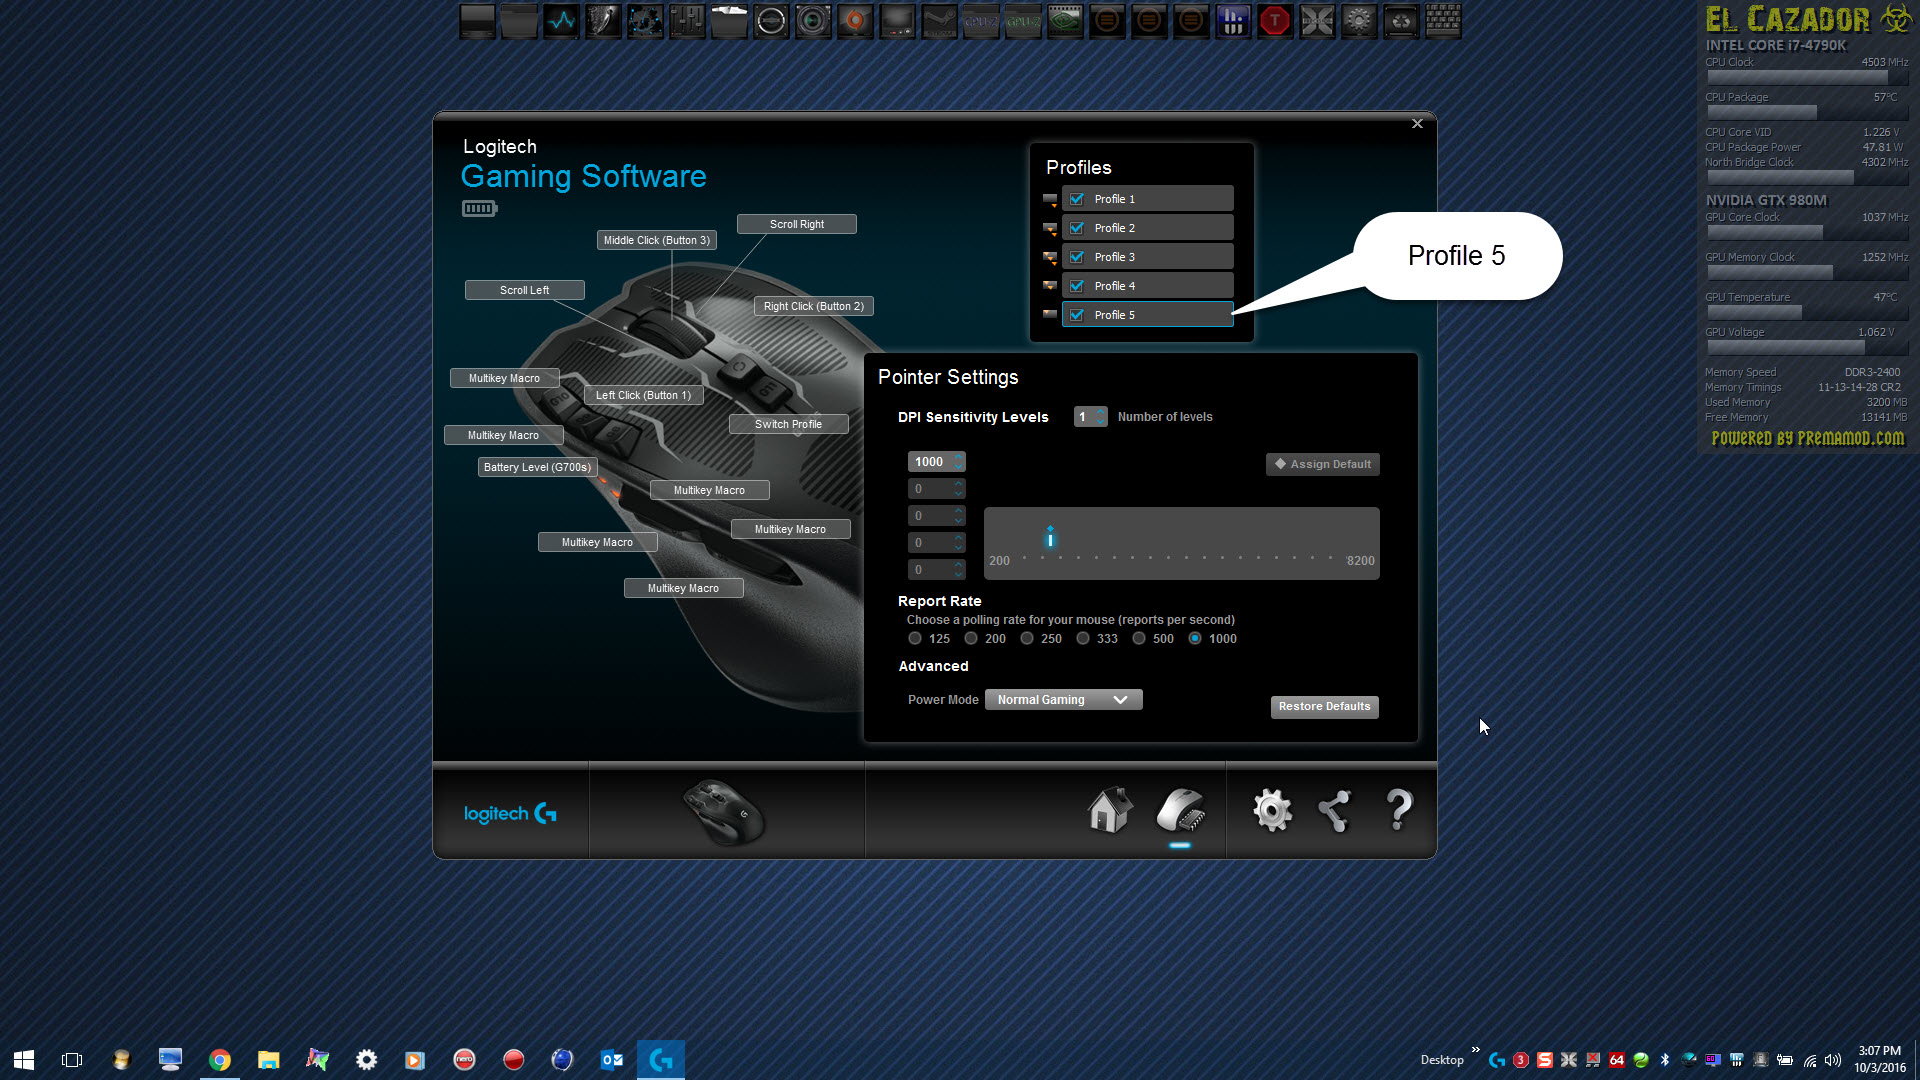Click the Switch Profile button label
Viewport: 1920px width, 1080px height.
(788, 424)
